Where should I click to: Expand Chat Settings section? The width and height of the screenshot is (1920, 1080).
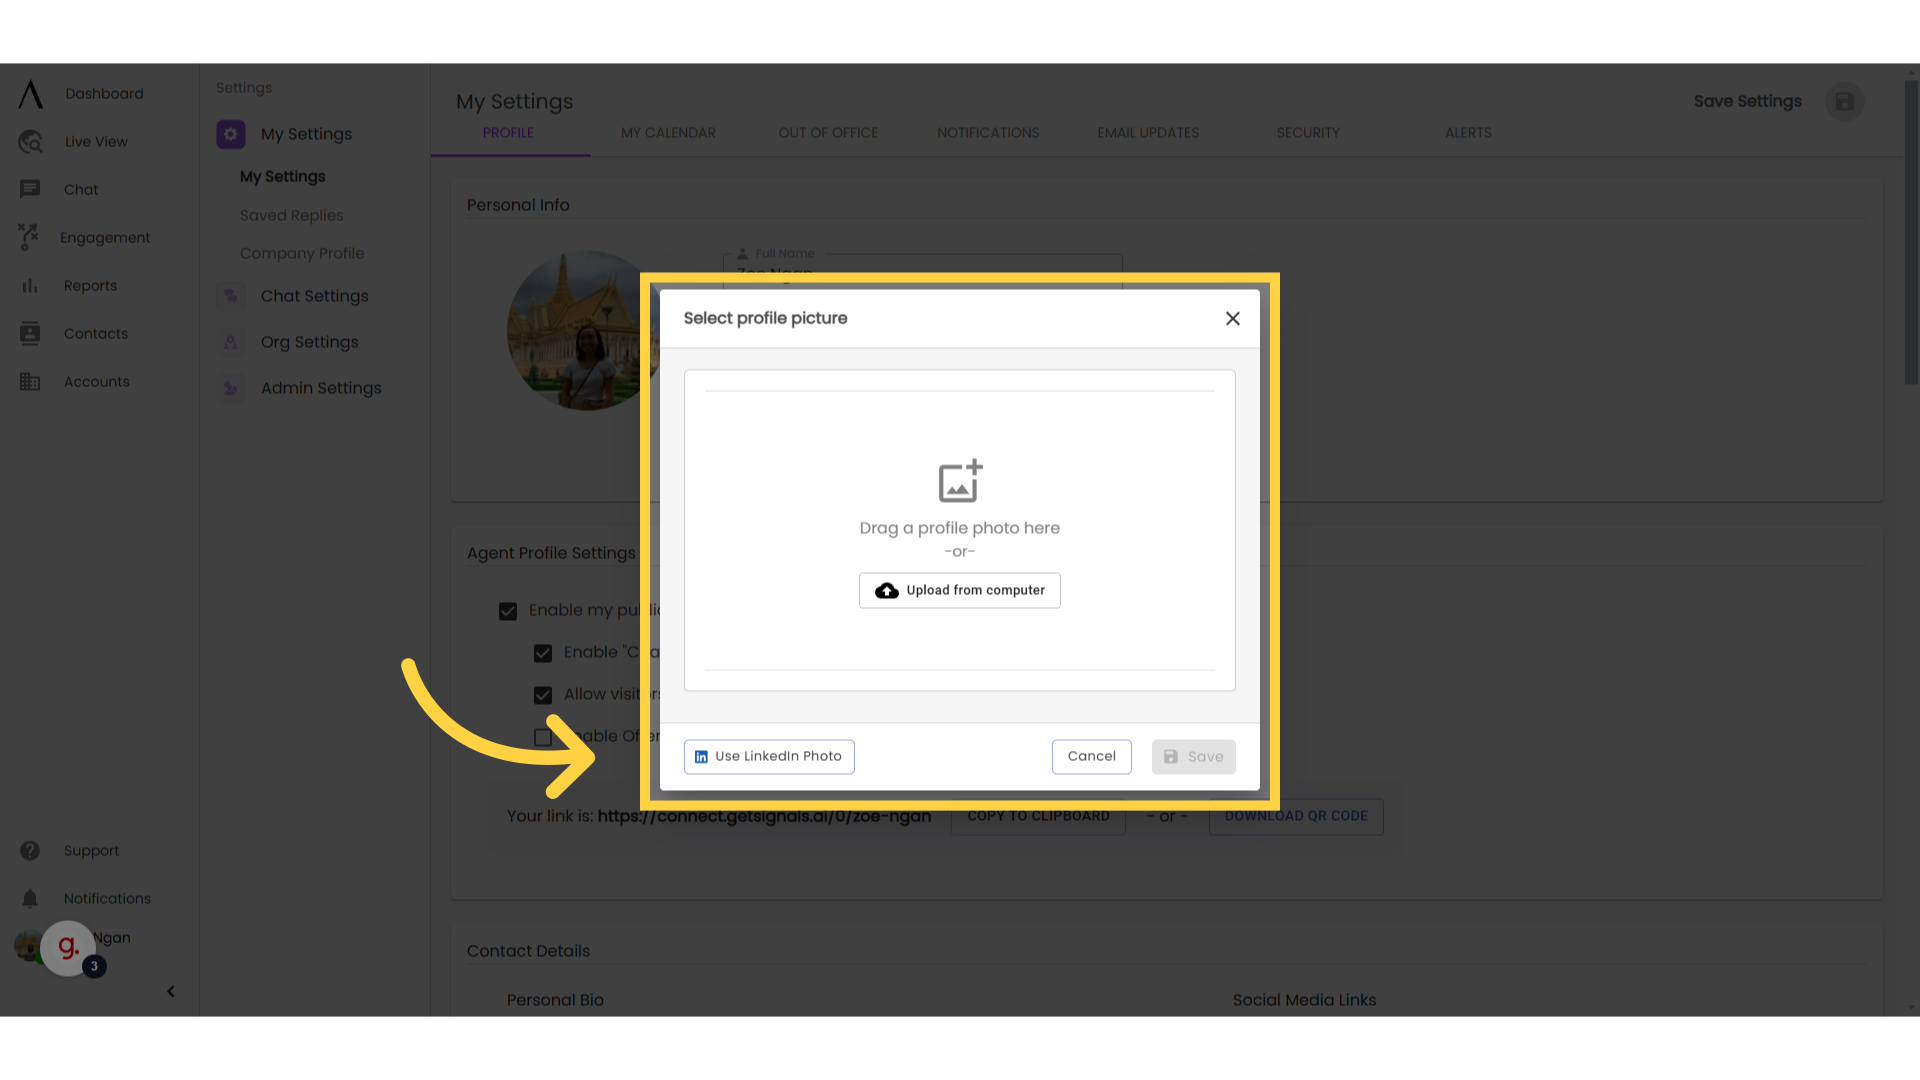pyautogui.click(x=314, y=295)
